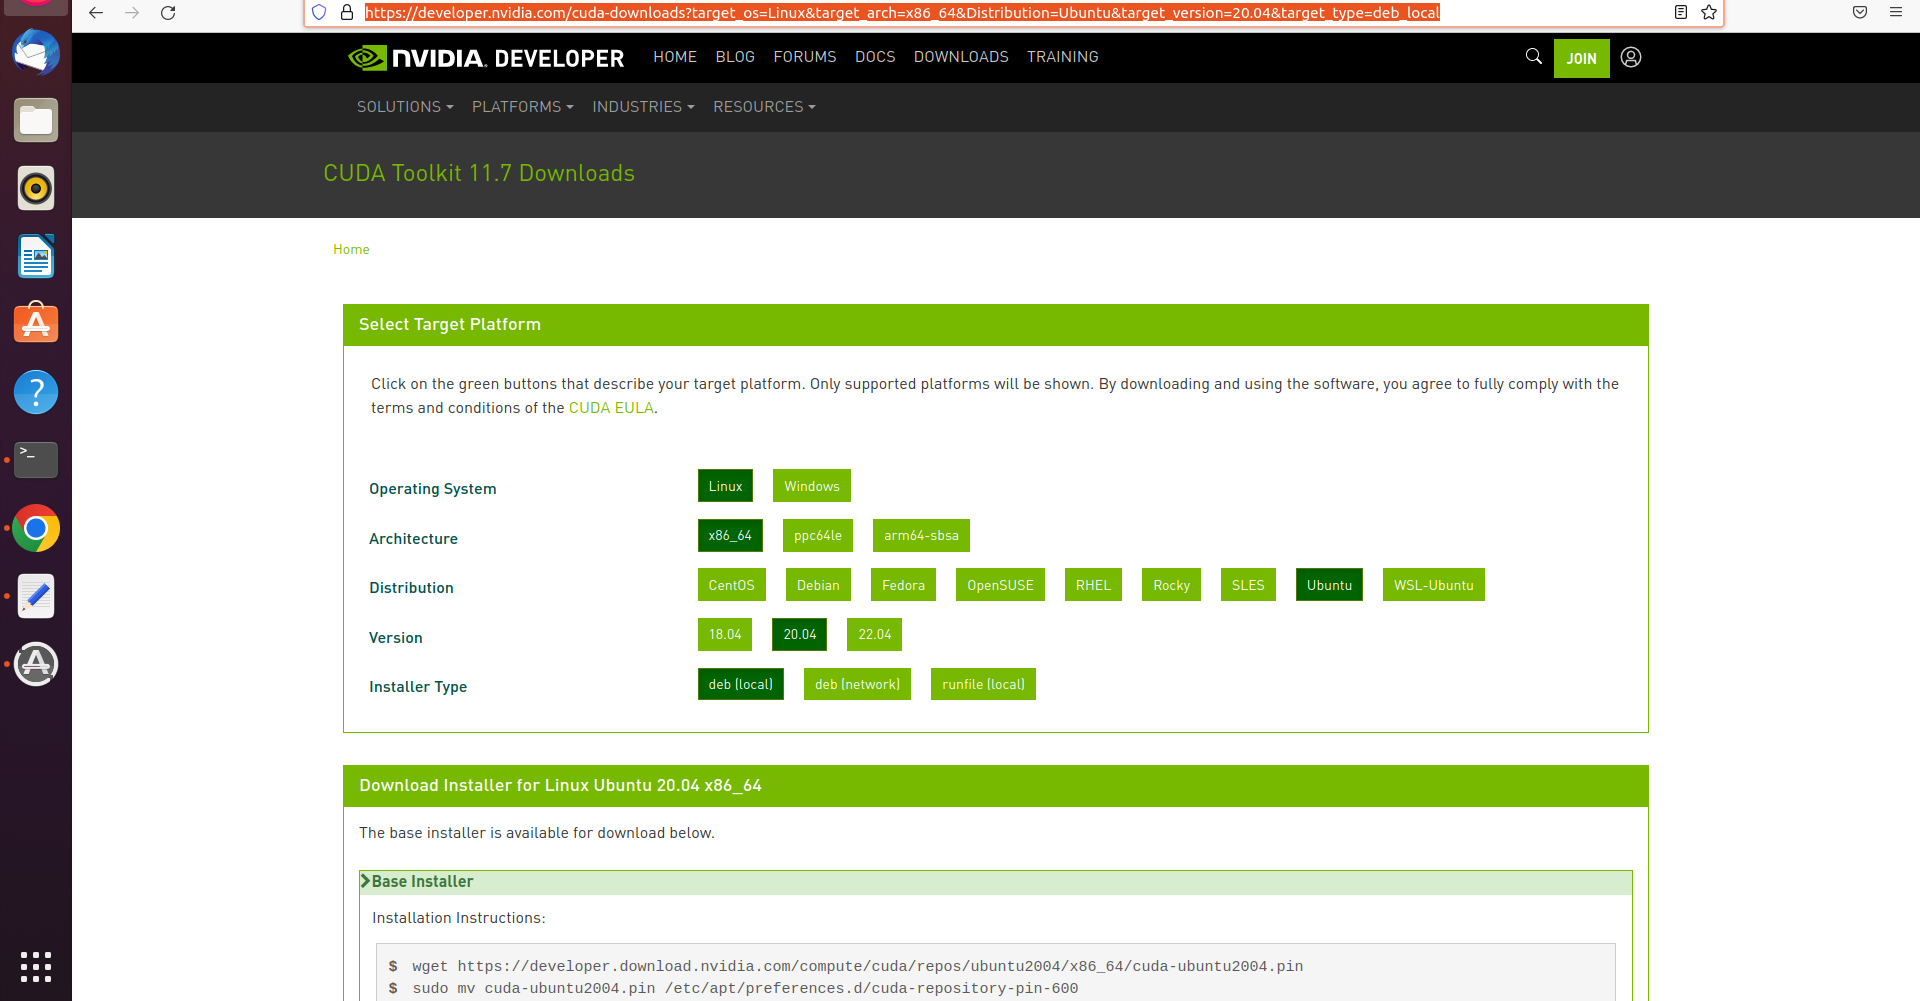Open Rhythmbox from the dock
This screenshot has height=1001, width=1920.
36,188
